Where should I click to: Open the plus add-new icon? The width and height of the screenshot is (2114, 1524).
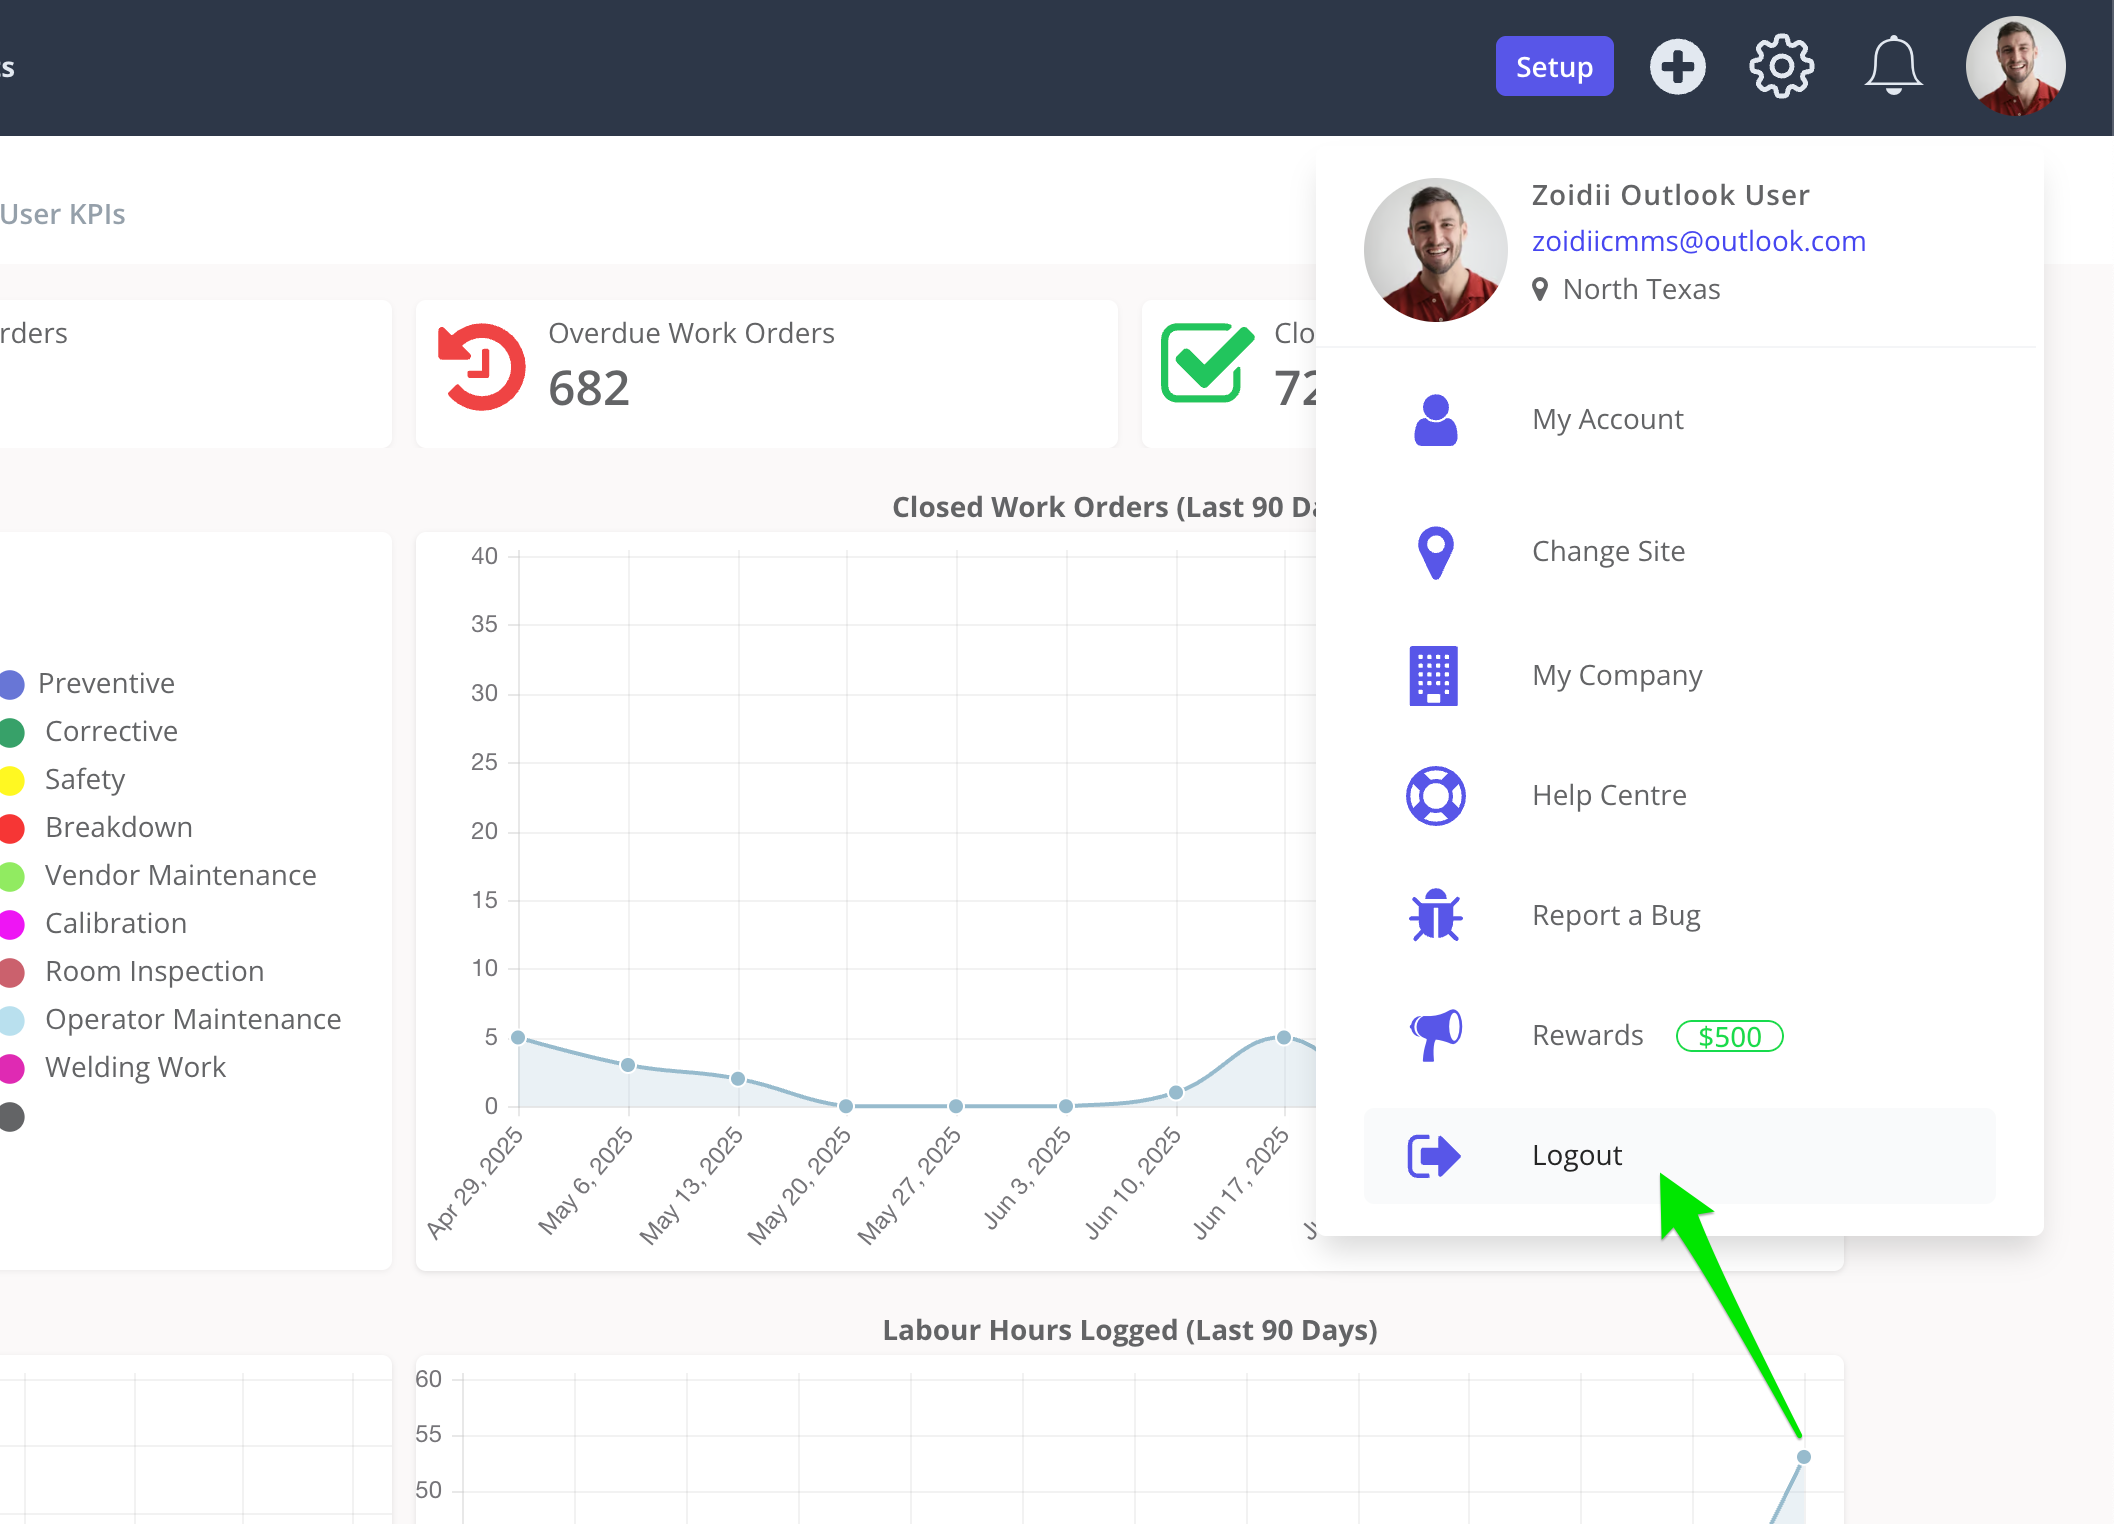pos(1678,67)
